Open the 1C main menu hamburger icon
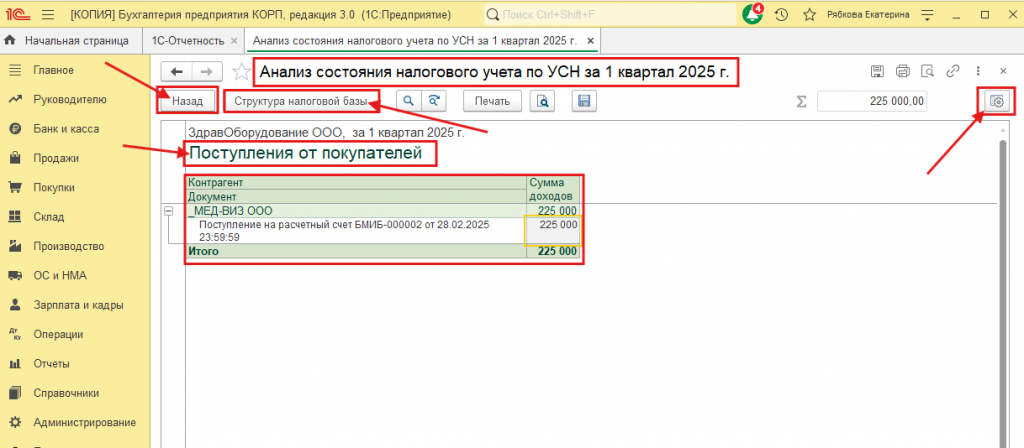The height and width of the screenshot is (448, 1024). point(48,14)
